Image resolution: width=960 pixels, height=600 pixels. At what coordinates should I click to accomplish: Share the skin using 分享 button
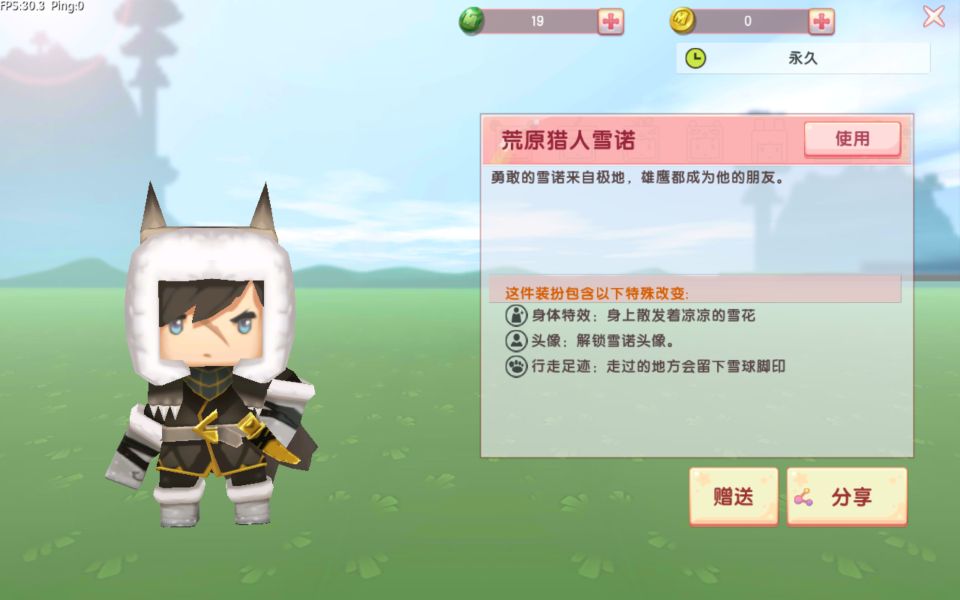point(847,497)
